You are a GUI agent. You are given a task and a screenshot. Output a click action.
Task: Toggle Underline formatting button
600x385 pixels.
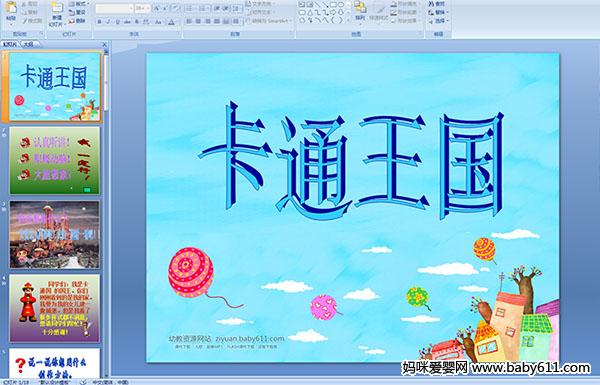coord(117,22)
